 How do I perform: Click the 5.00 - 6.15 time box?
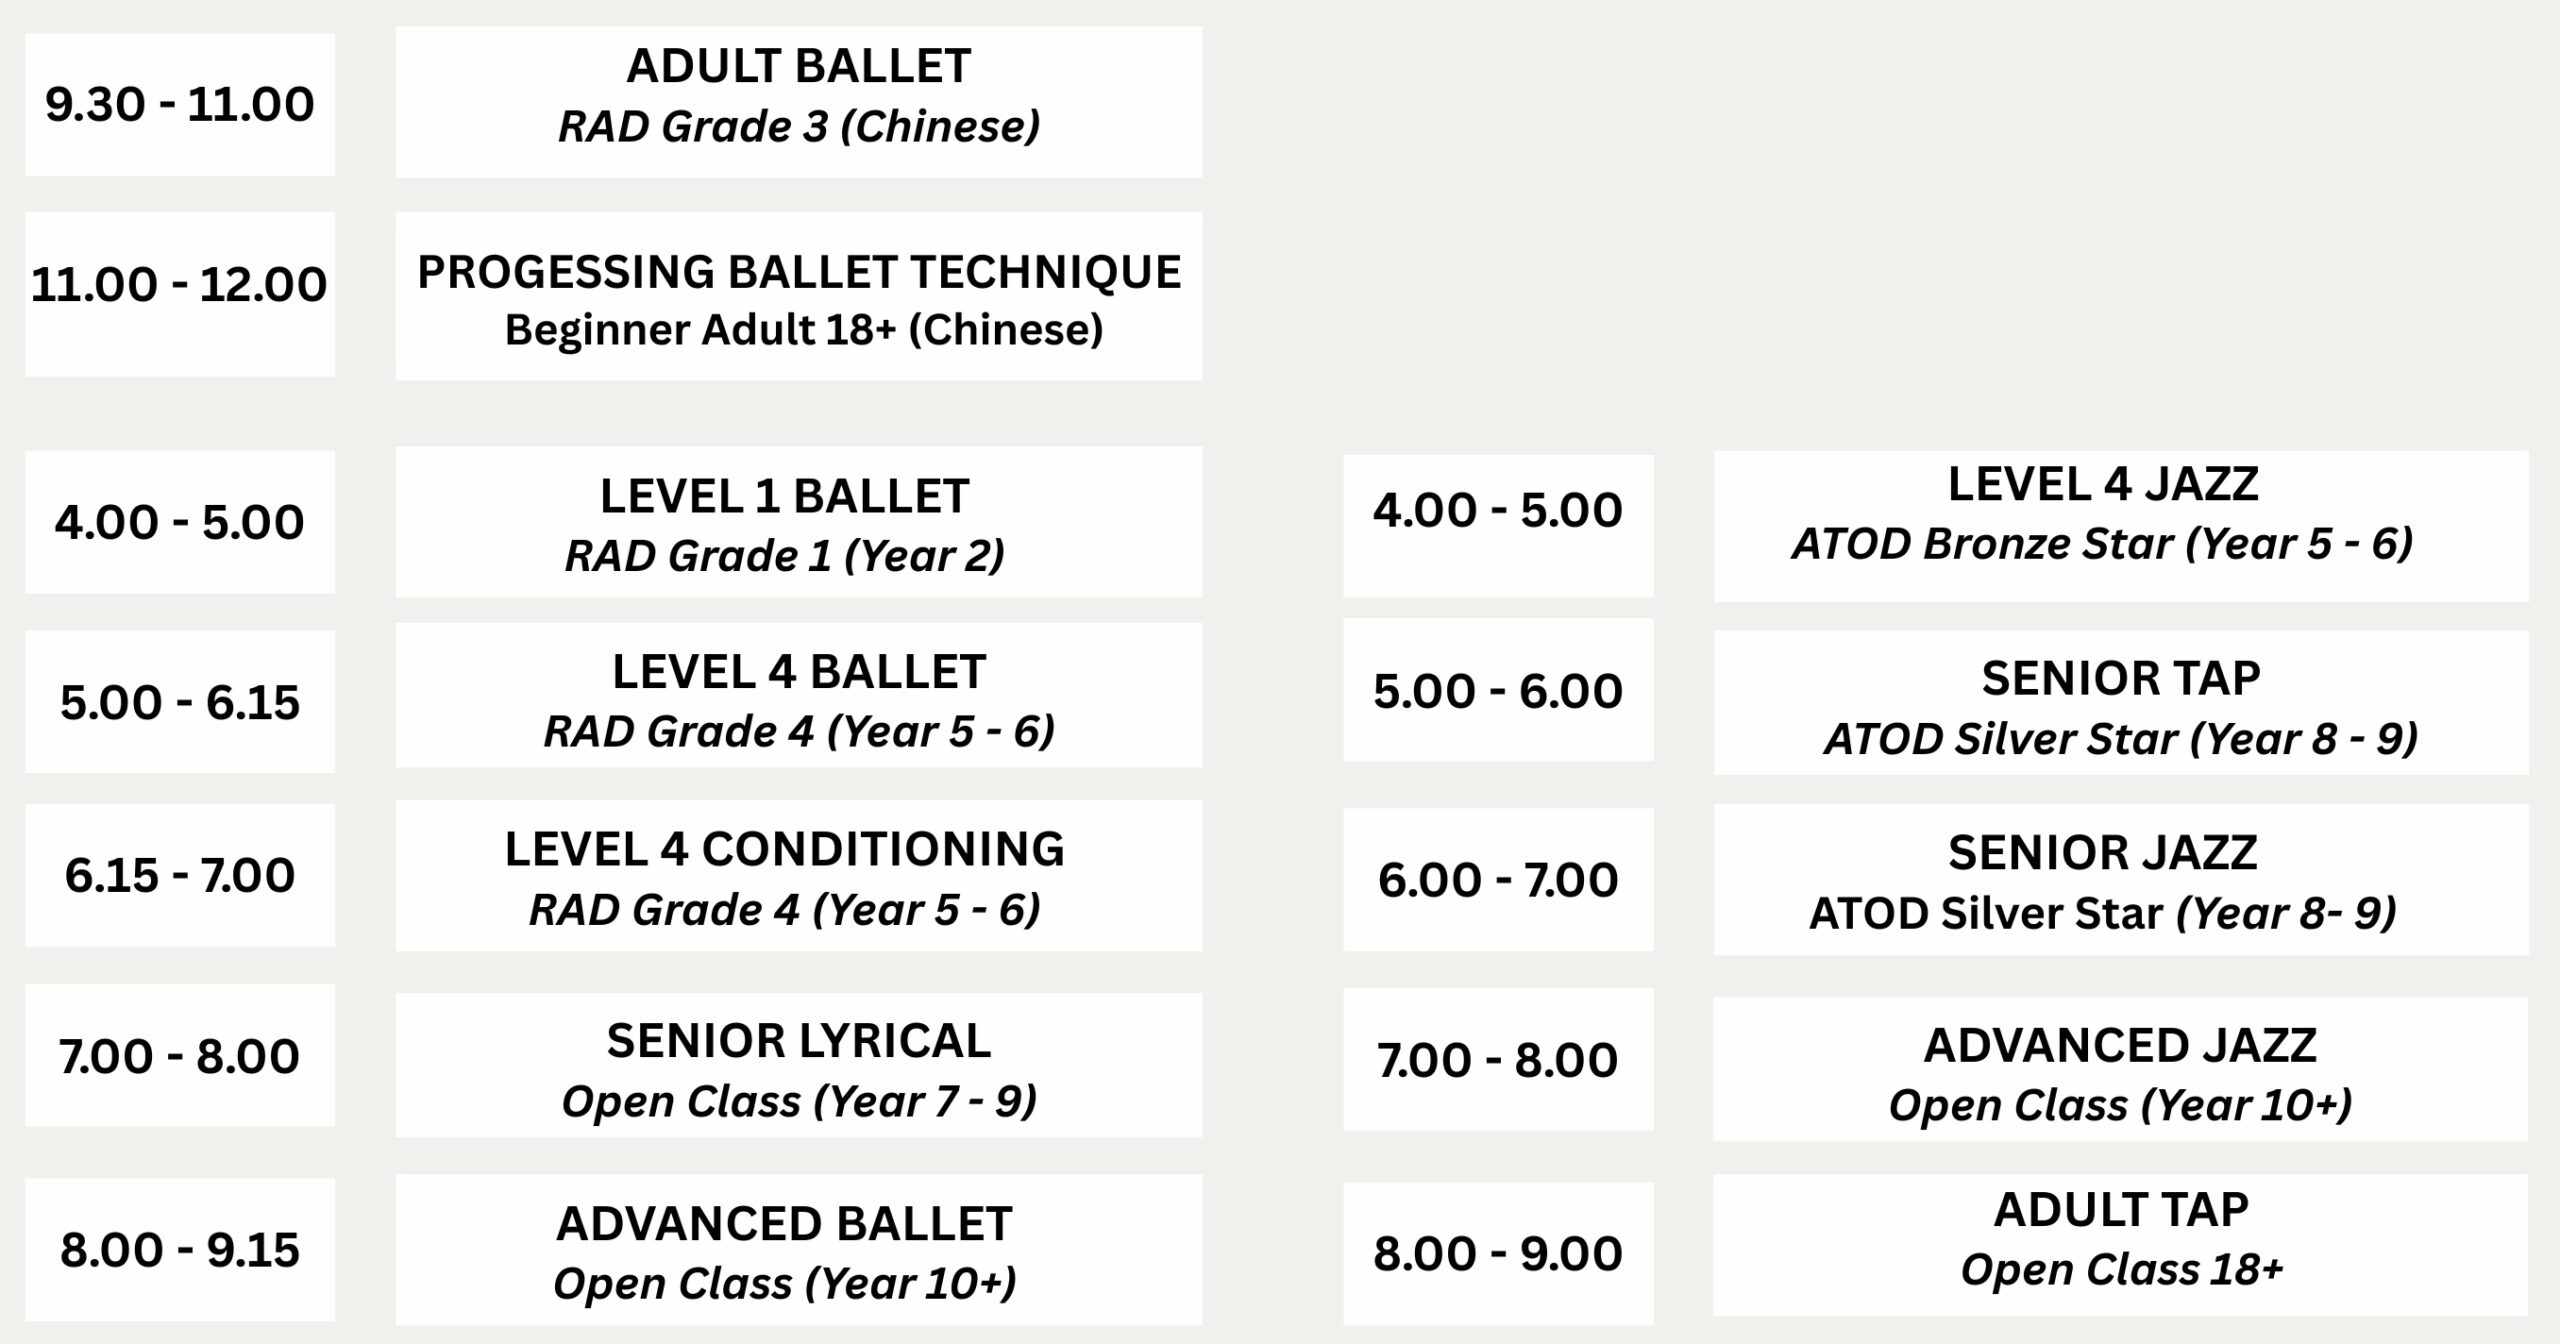[180, 701]
